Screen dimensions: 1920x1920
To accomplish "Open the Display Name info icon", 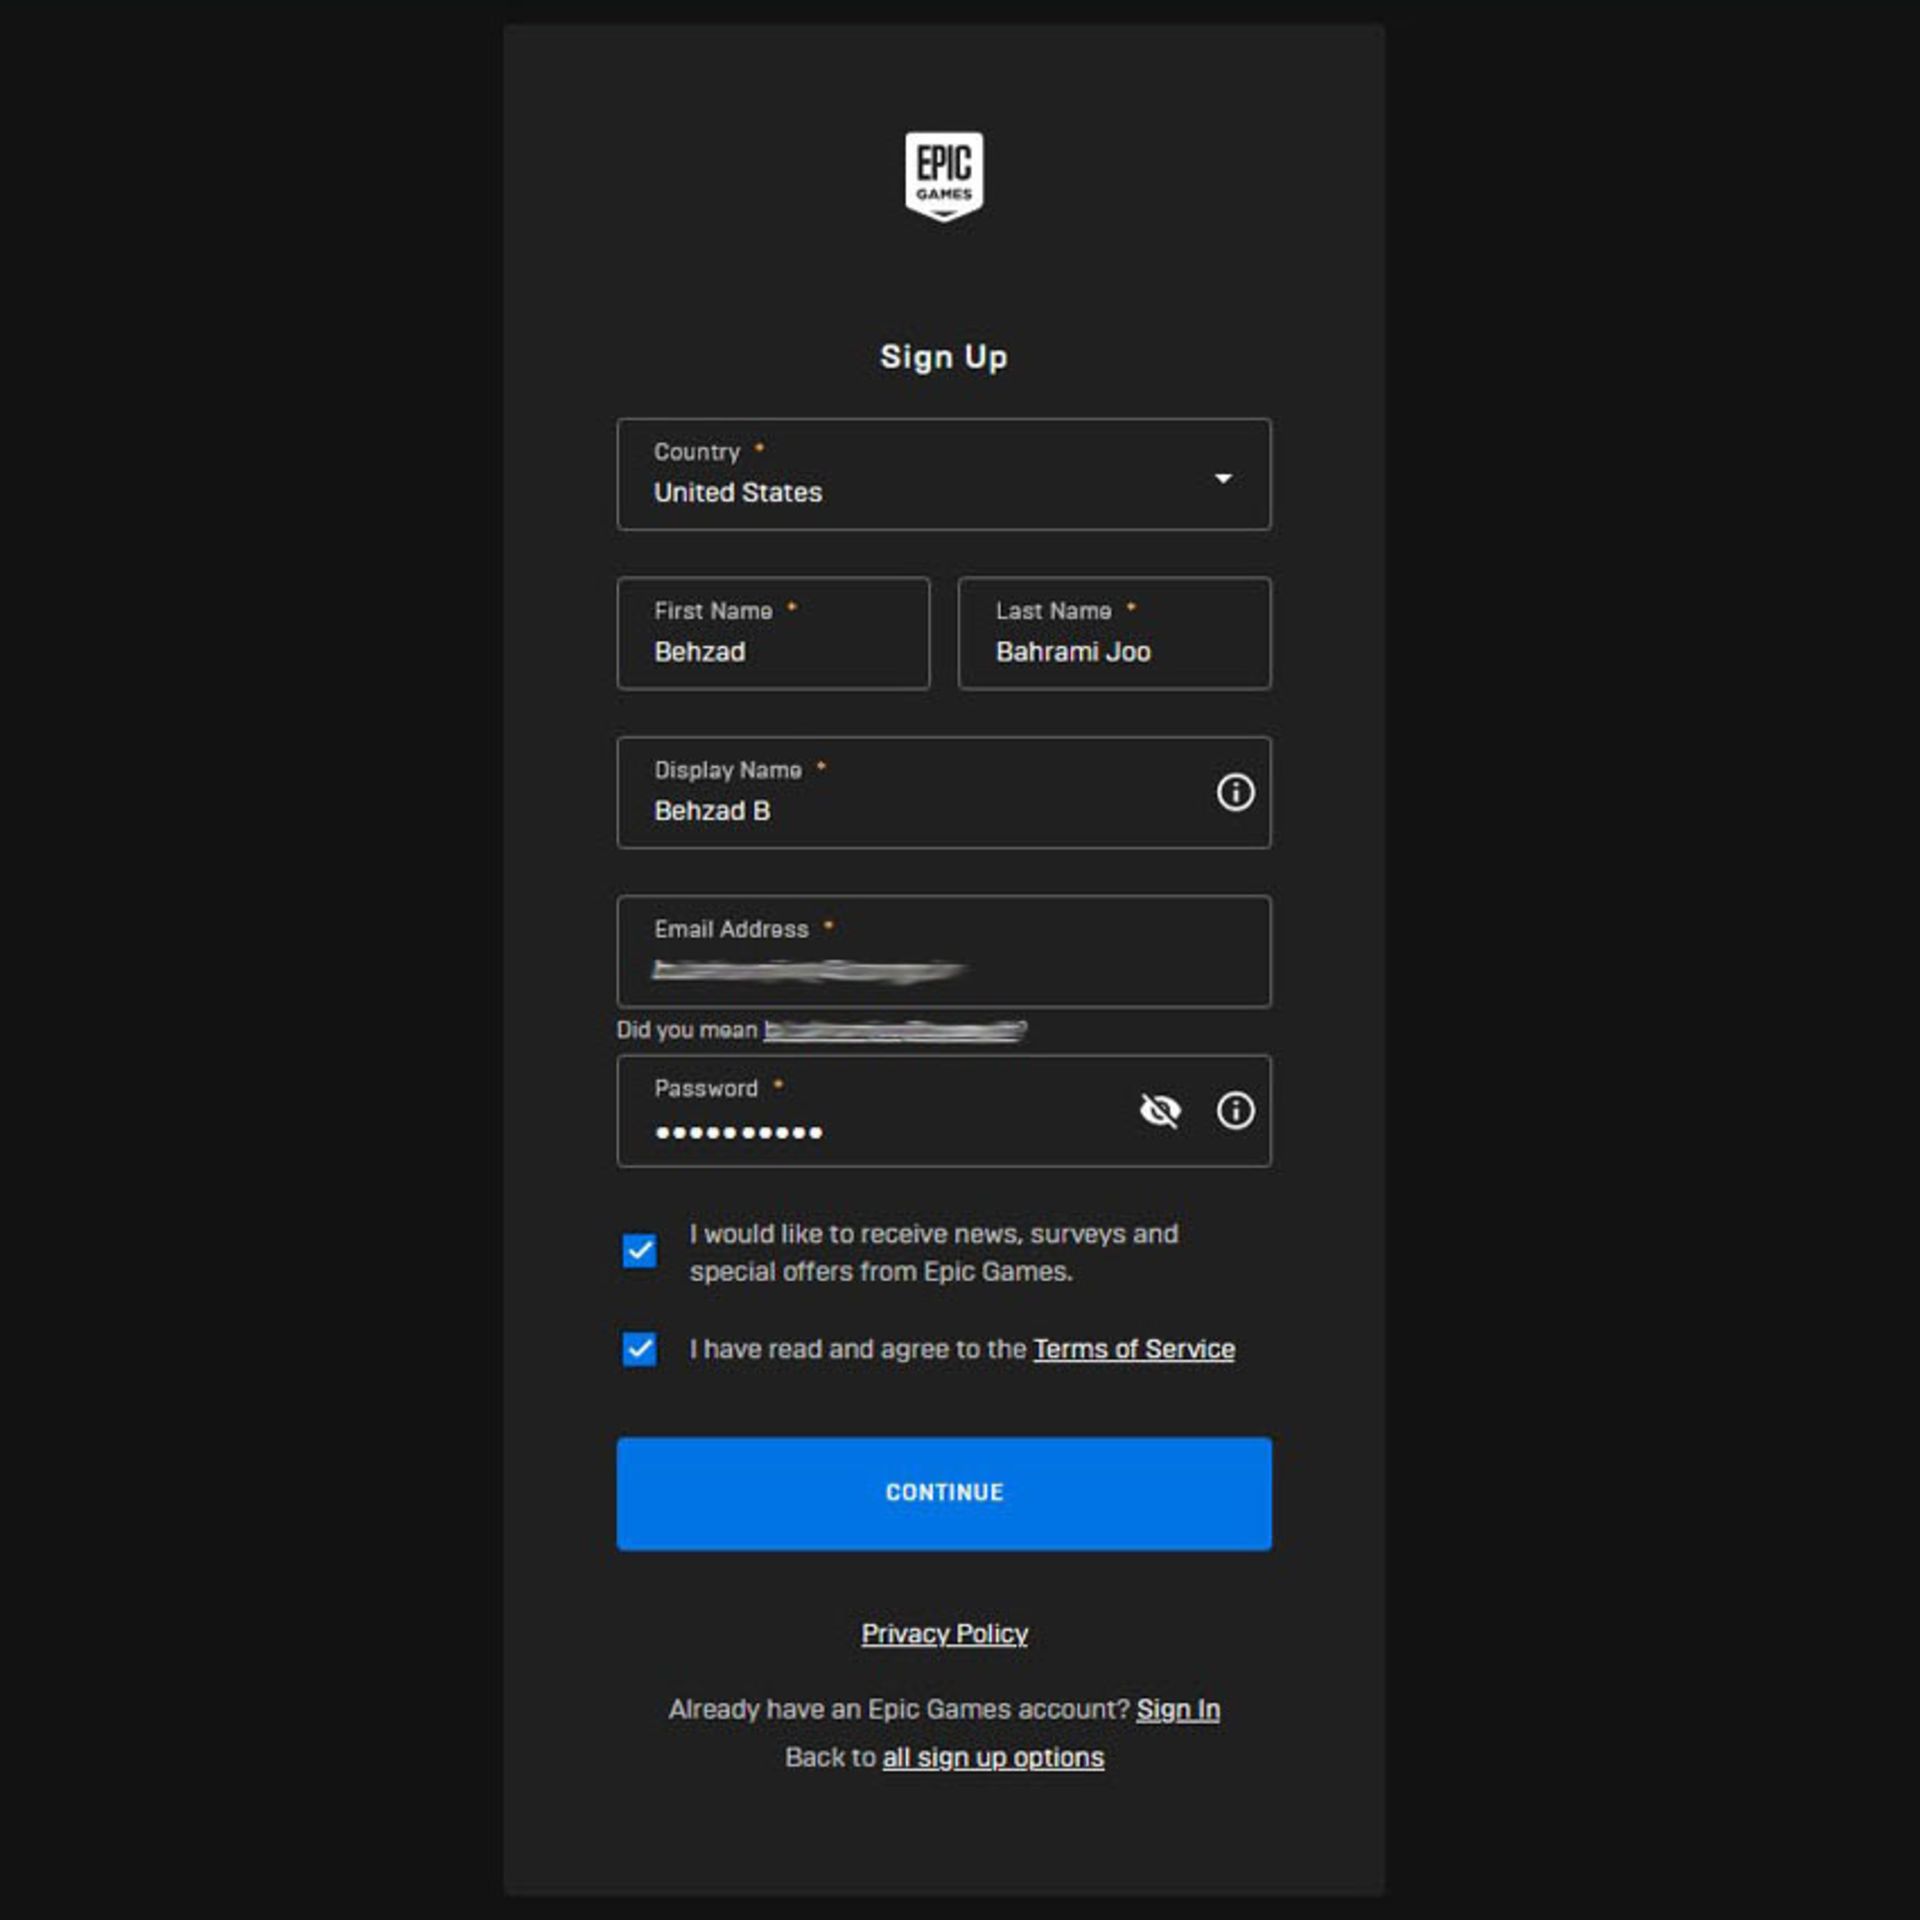I will click(x=1235, y=792).
